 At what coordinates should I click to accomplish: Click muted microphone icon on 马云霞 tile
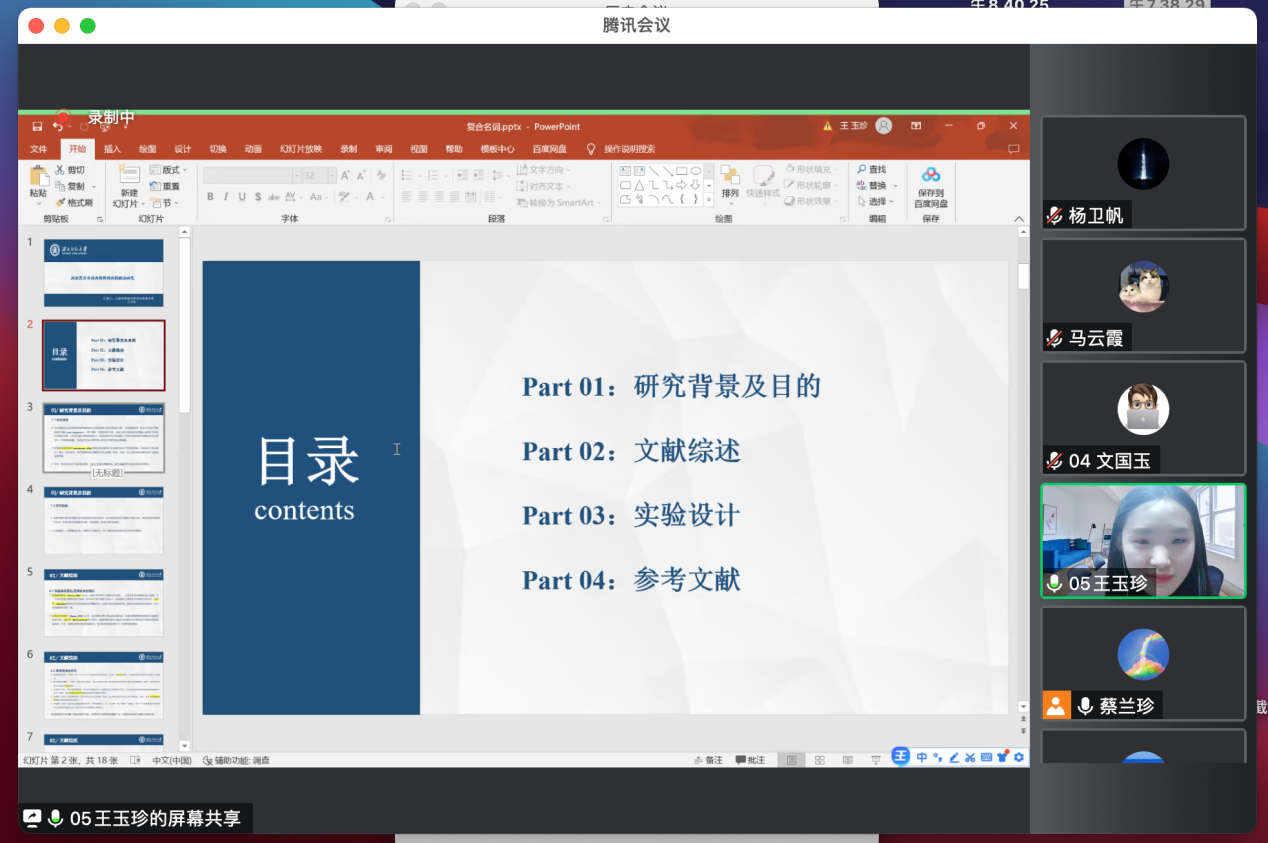[x=1054, y=338]
